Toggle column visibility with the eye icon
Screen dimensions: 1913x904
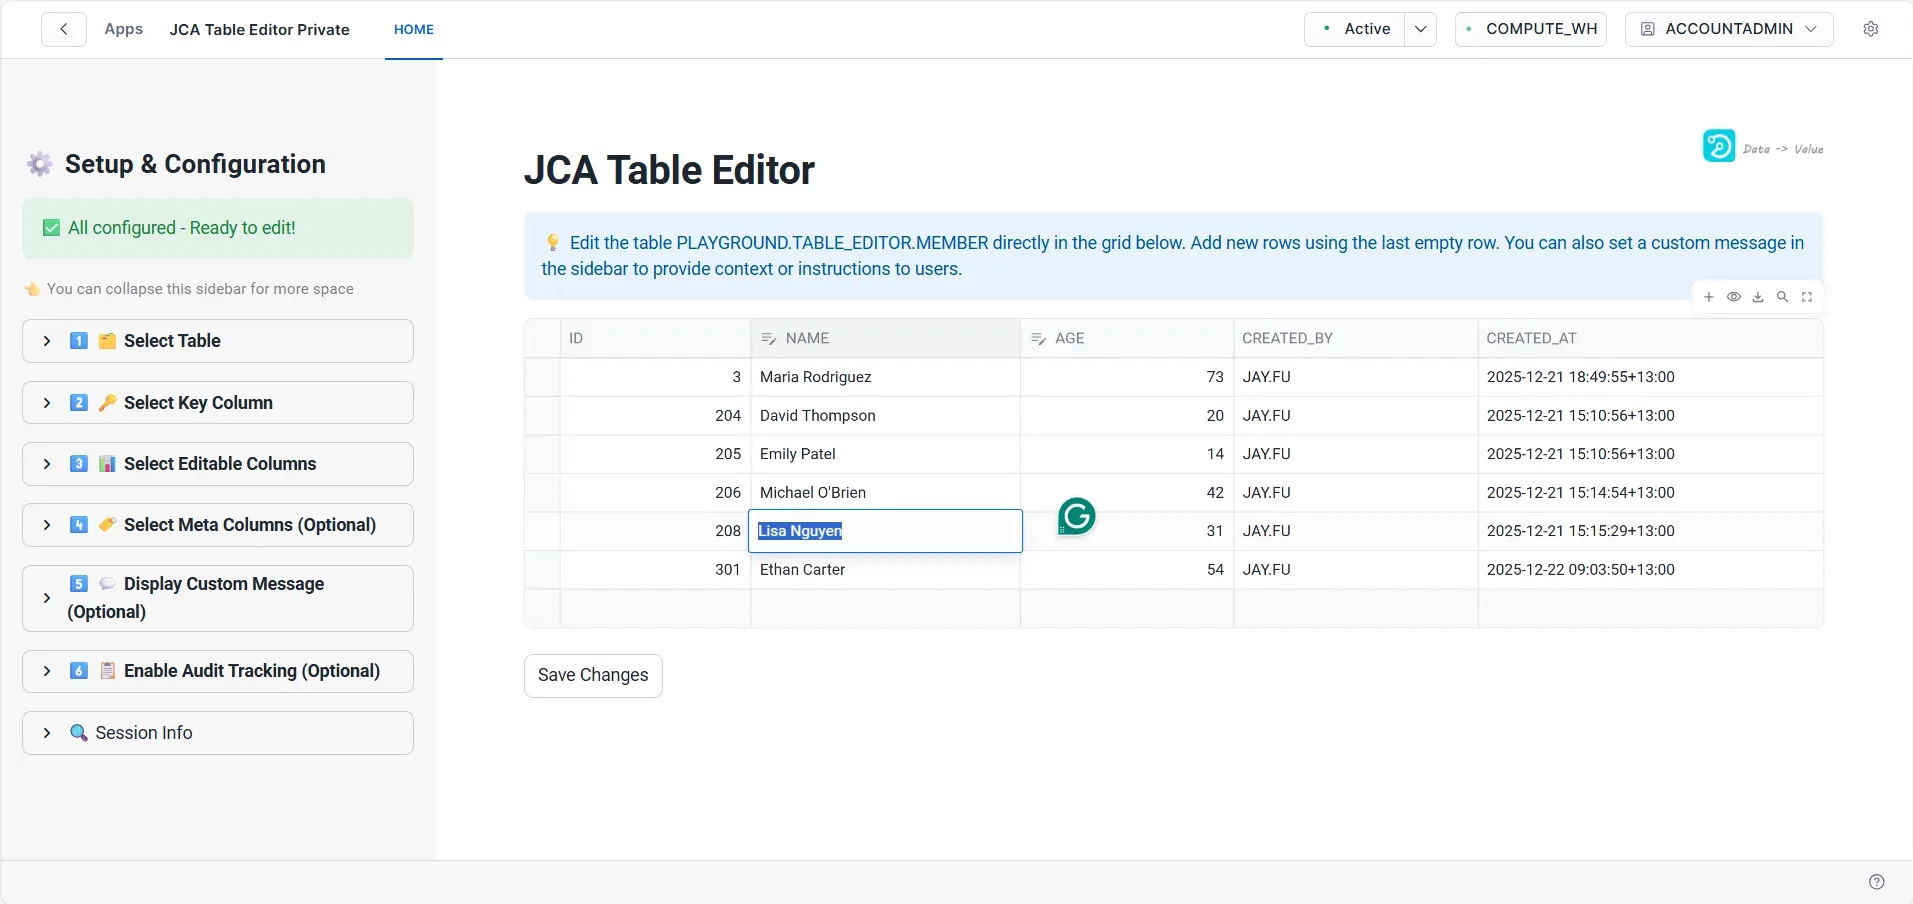point(1734,297)
